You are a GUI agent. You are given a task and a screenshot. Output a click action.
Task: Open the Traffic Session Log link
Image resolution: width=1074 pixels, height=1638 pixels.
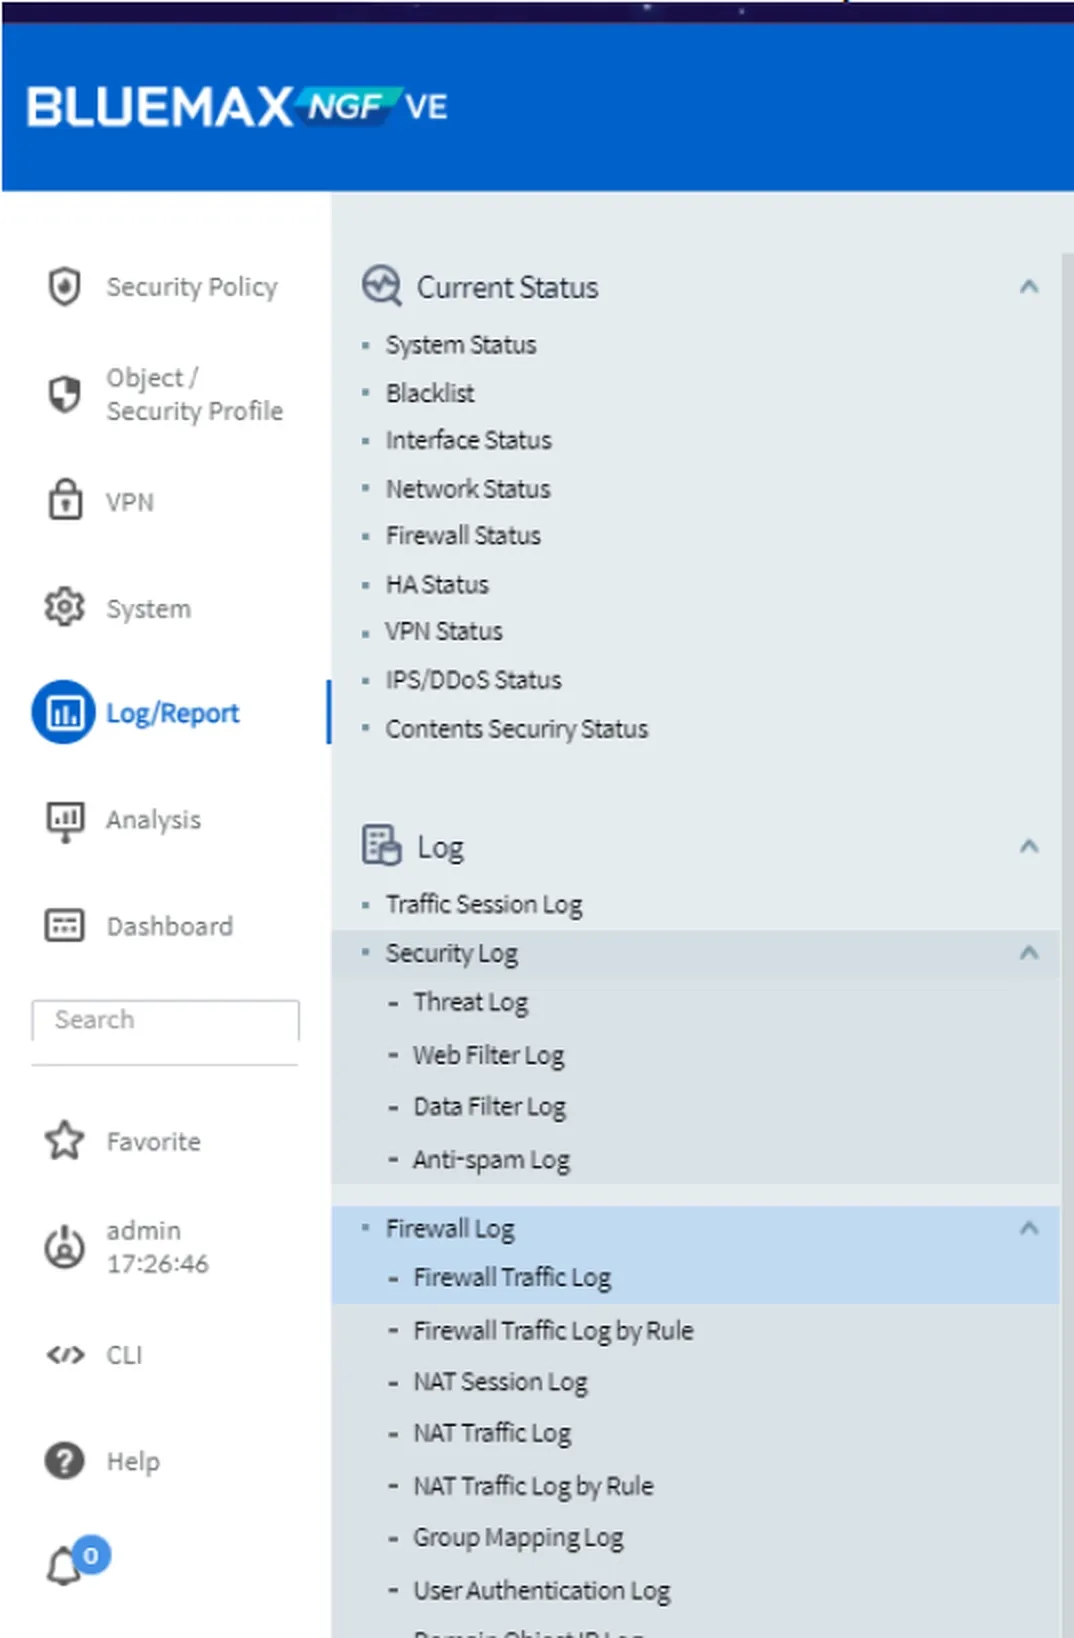[x=484, y=905]
